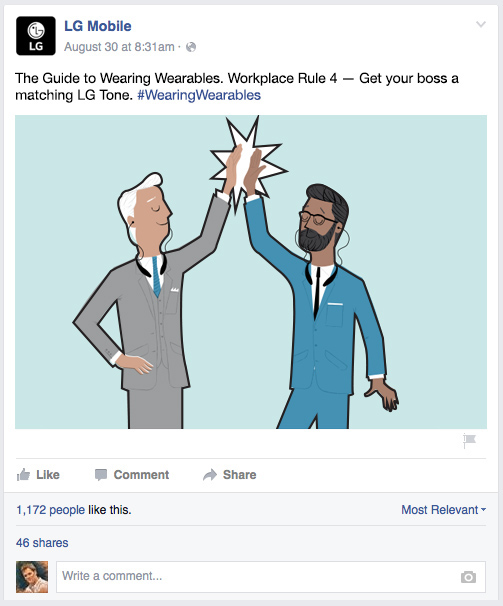
Task: Select the Comment button text
Action: coord(141,475)
